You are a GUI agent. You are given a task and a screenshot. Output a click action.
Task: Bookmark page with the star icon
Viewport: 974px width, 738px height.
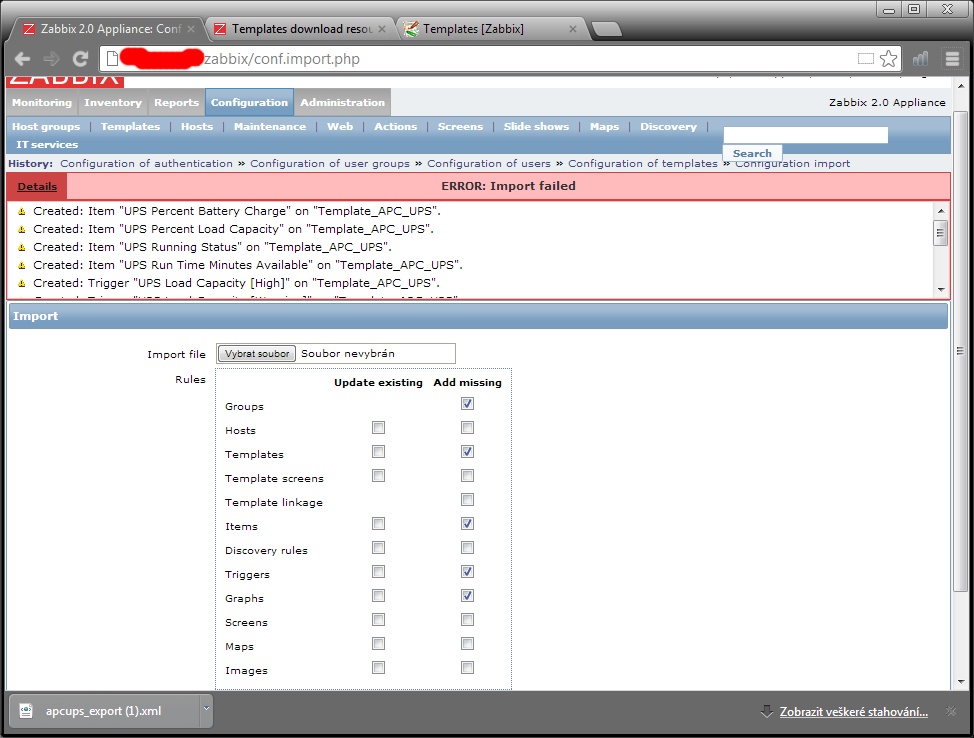tap(889, 59)
